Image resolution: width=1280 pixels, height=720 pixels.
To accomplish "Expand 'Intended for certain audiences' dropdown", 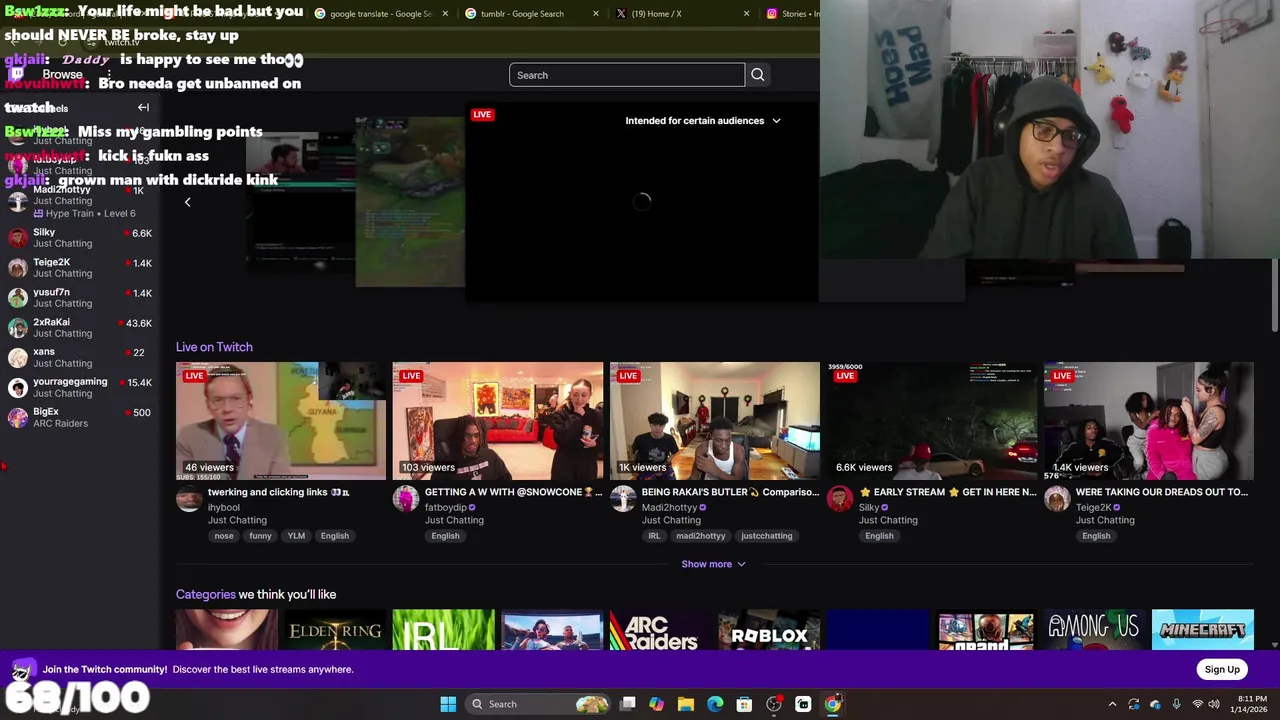I will click(x=703, y=121).
